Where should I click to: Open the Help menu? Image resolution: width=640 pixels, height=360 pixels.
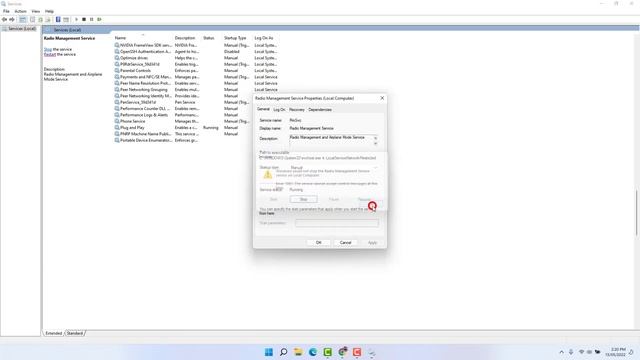click(x=49, y=11)
